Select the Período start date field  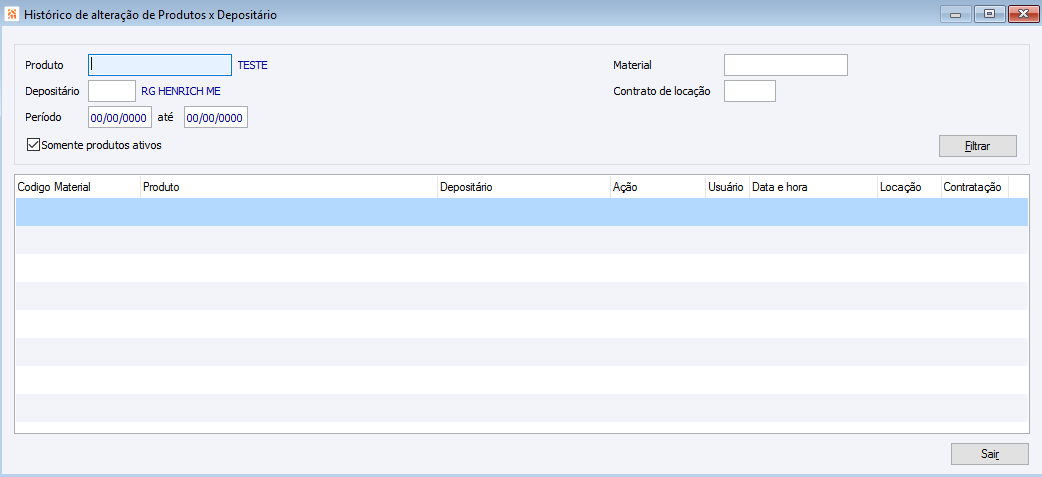[x=120, y=118]
